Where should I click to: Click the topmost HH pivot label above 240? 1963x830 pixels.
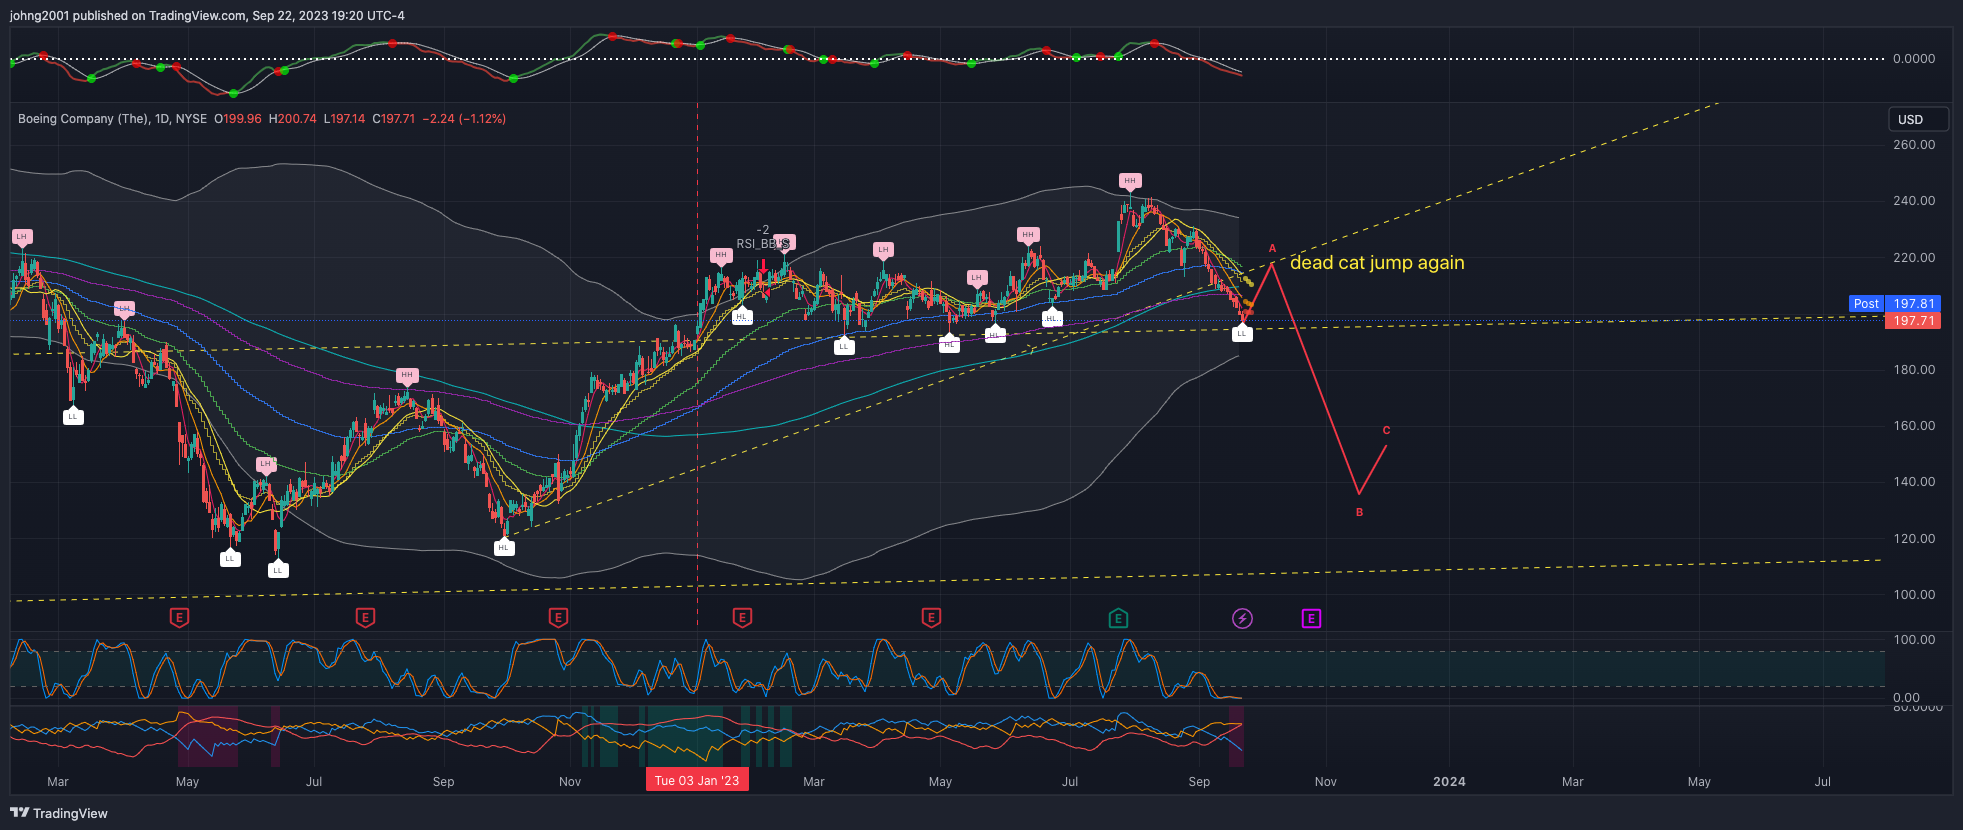tap(1129, 181)
